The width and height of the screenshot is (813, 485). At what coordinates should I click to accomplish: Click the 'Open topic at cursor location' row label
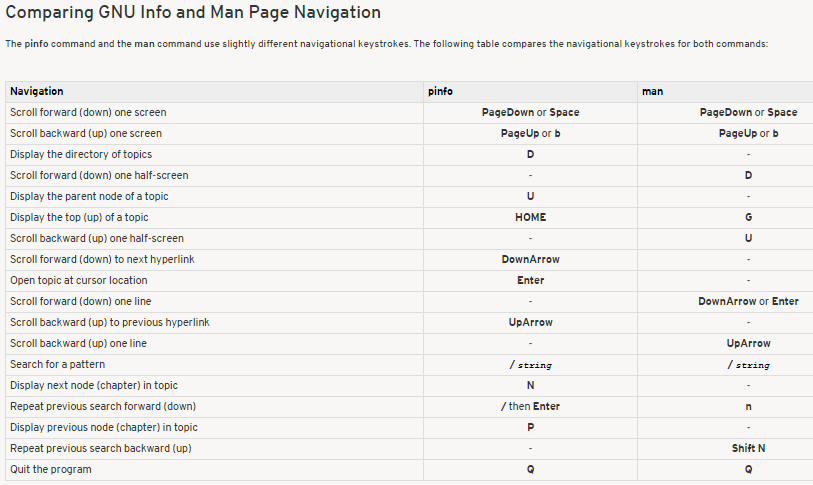[x=79, y=280]
